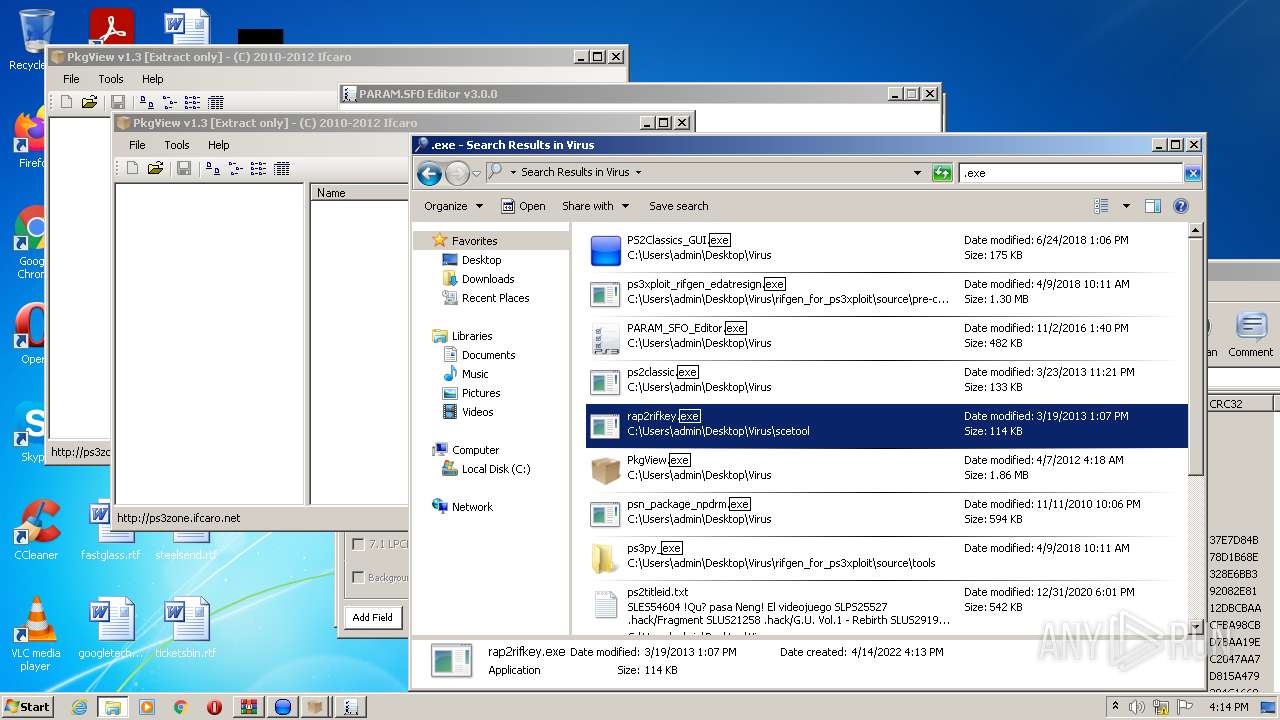Clear the .exe search box
Image resolution: width=1280 pixels, height=720 pixels.
point(1192,173)
